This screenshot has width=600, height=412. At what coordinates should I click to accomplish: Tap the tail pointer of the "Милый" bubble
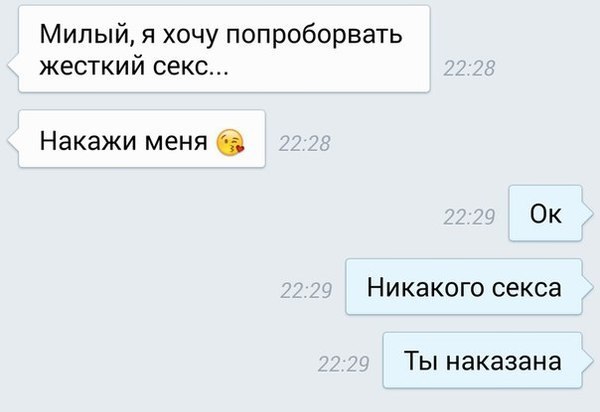coord(13,65)
